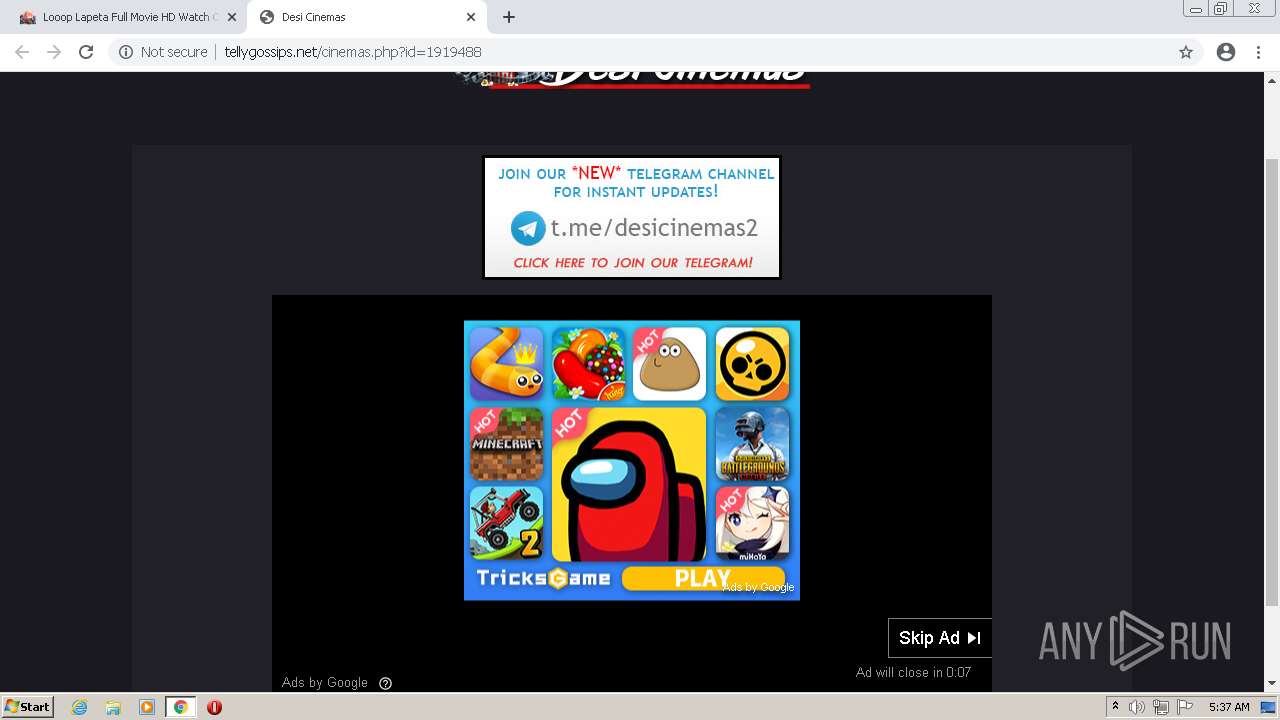Open the File Explorer taskbar icon

click(x=113, y=707)
